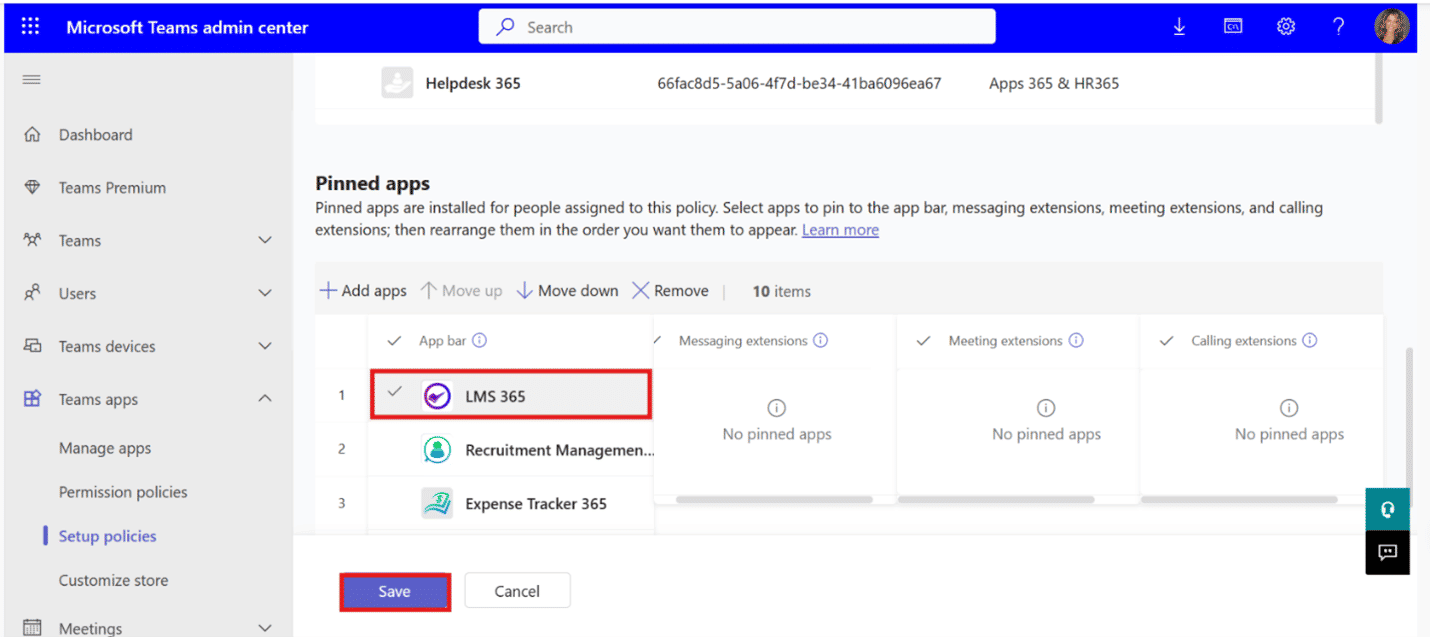Toggle the Meeting extensions column checkmark
Screen dimensions: 1430x637
click(x=925, y=341)
